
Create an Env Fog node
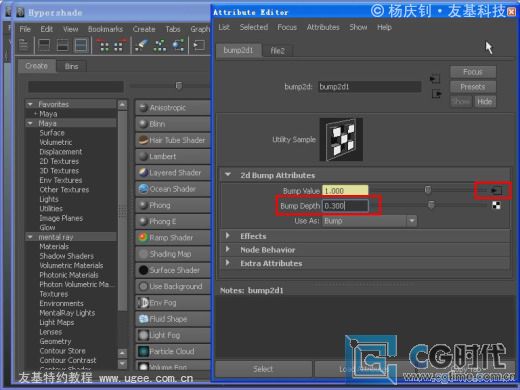173,303
